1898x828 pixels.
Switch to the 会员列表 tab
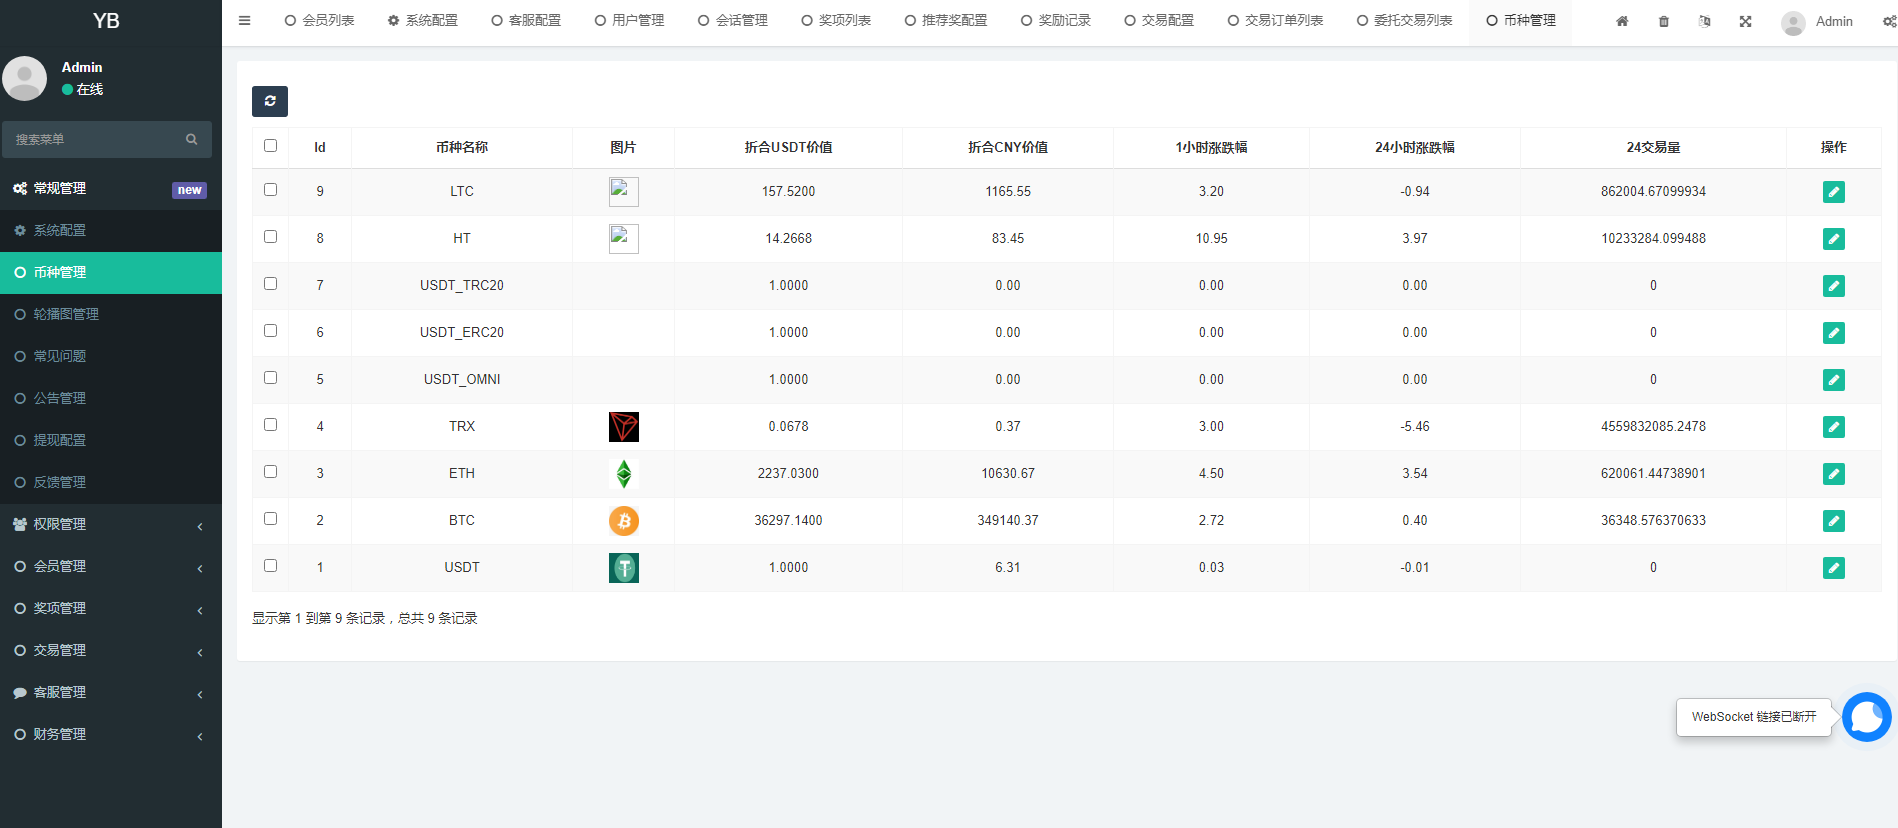pos(320,21)
